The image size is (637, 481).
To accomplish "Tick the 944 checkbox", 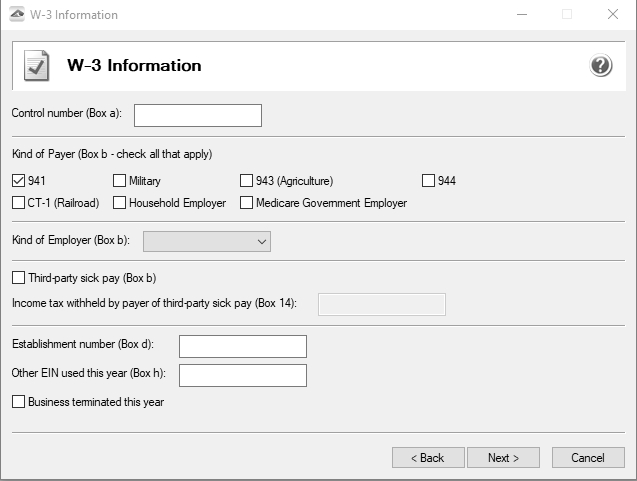I will [428, 180].
